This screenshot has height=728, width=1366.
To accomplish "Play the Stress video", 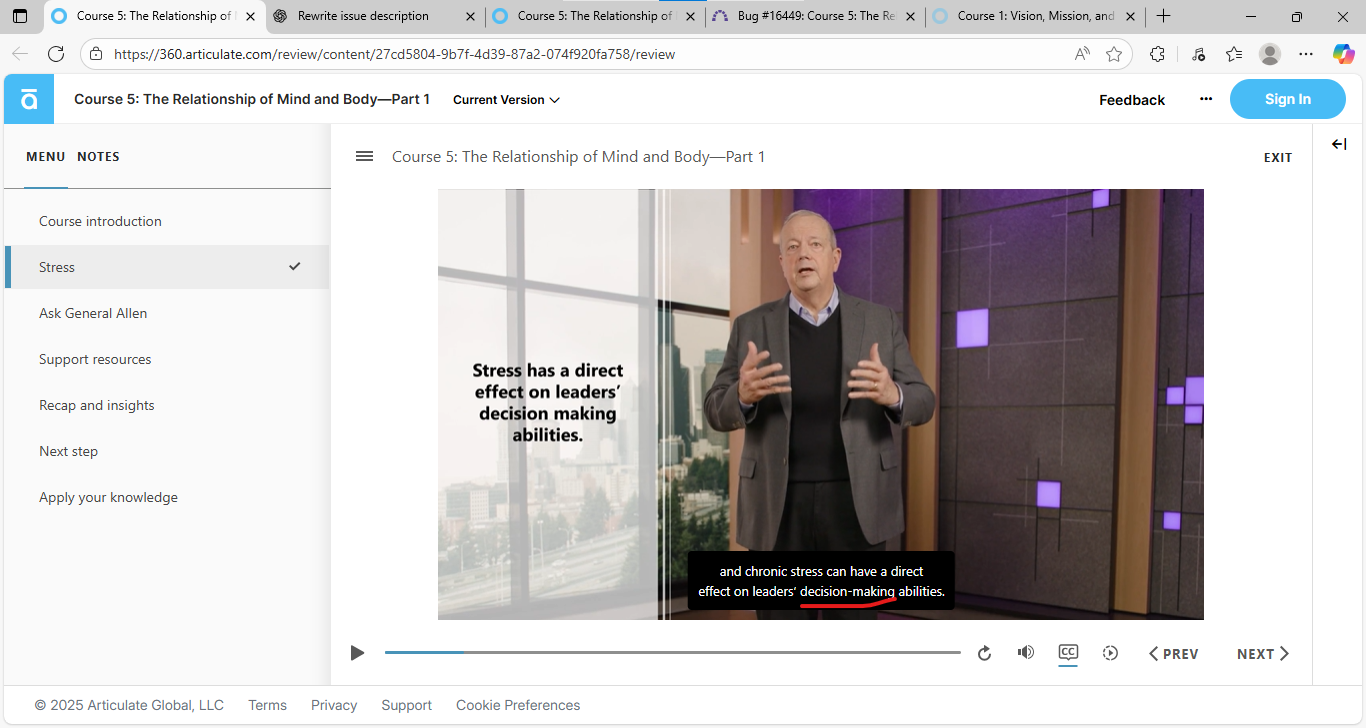I will point(357,653).
